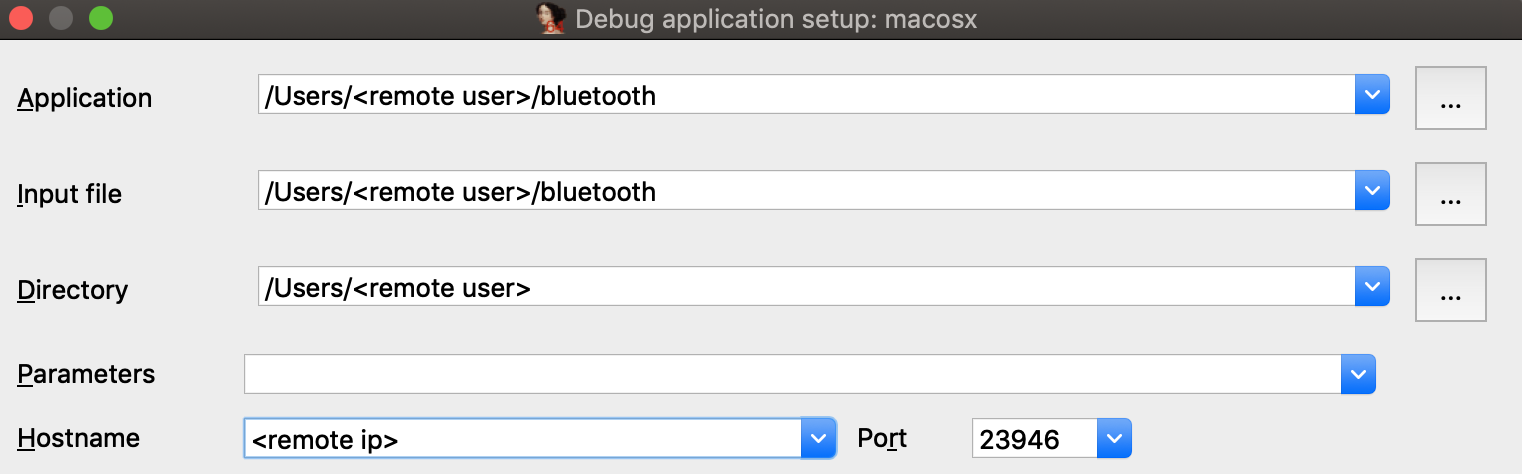This screenshot has width=1522, height=474.
Task: Browse for the working Directory
Action: pyautogui.click(x=1450, y=290)
